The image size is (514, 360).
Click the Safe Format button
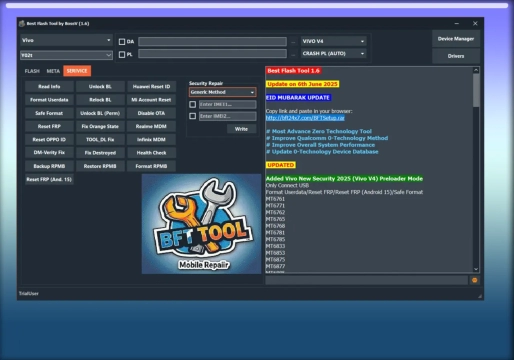(x=49, y=113)
